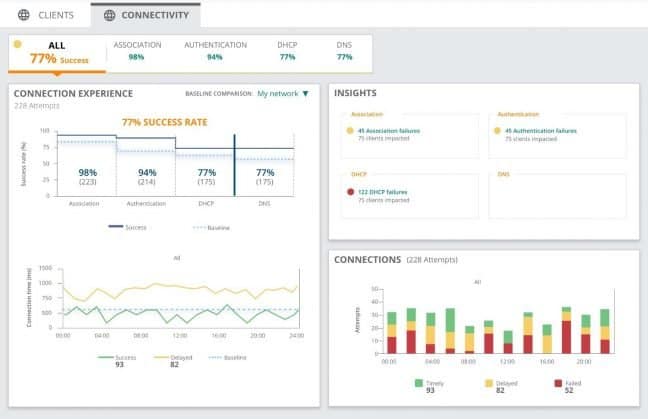Select the Authentication 94% (214) chart segment

click(x=146, y=167)
